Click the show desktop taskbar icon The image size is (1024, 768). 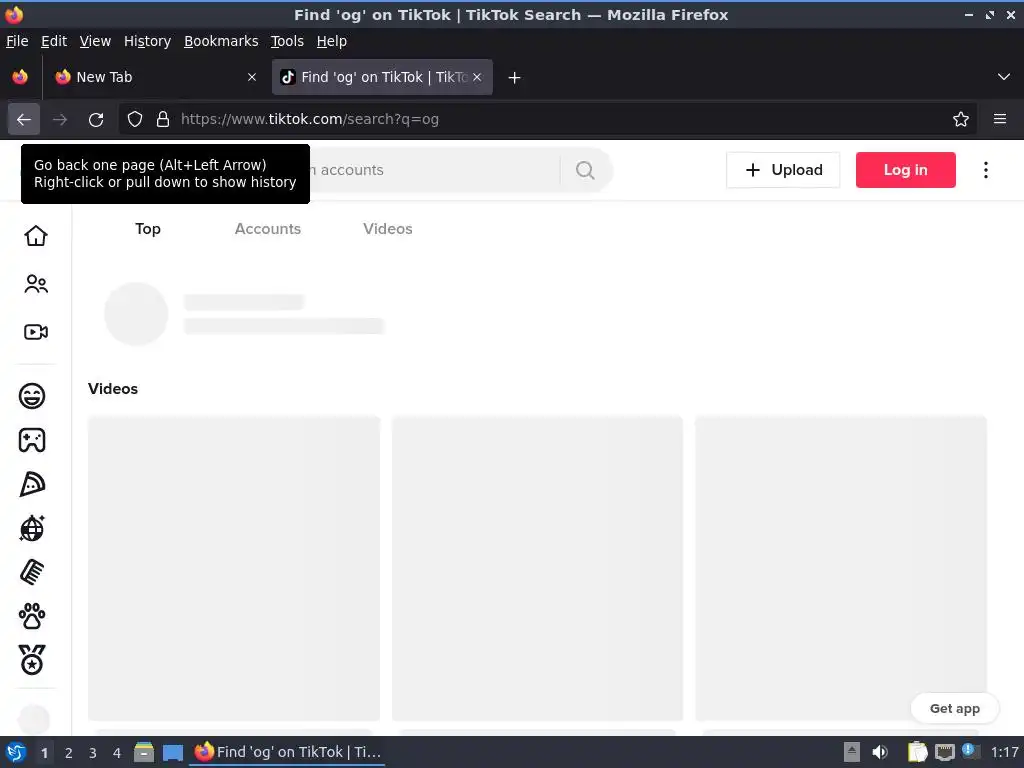click(x=172, y=753)
